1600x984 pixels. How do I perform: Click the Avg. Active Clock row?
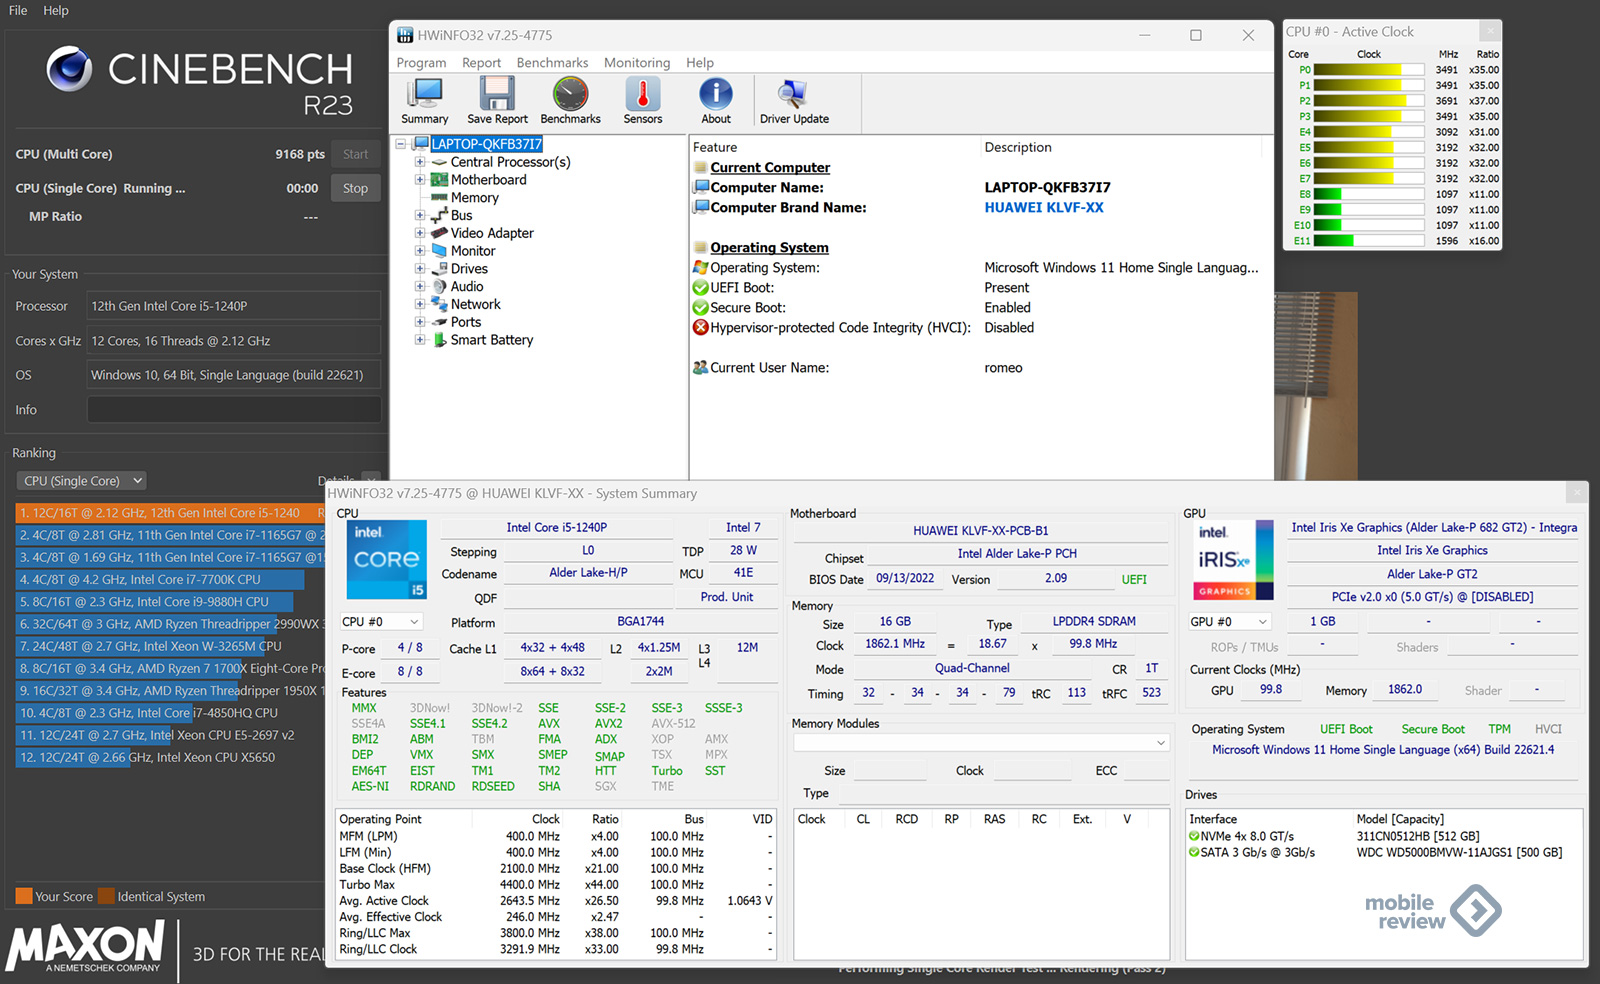pyautogui.click(x=556, y=901)
